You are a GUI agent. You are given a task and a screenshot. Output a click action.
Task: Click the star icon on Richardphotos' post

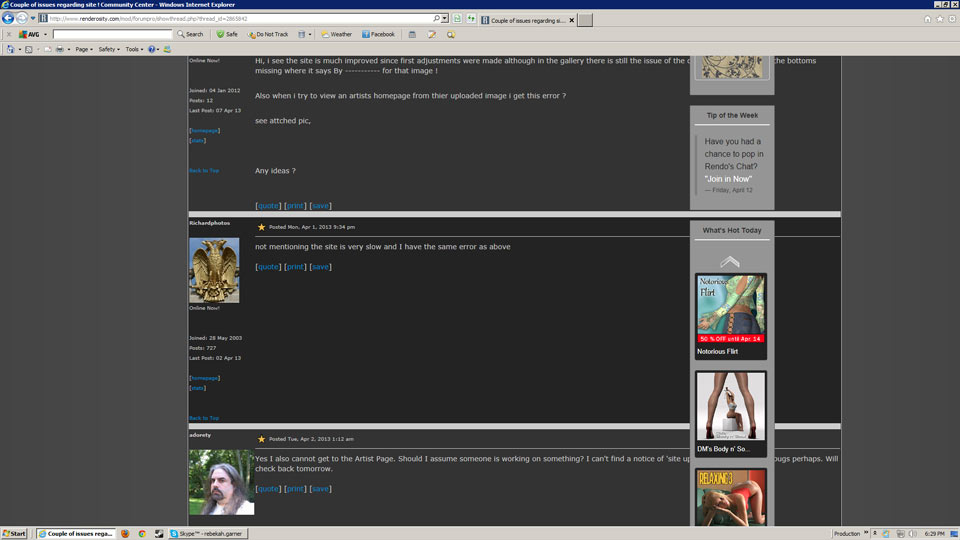pyautogui.click(x=261, y=227)
